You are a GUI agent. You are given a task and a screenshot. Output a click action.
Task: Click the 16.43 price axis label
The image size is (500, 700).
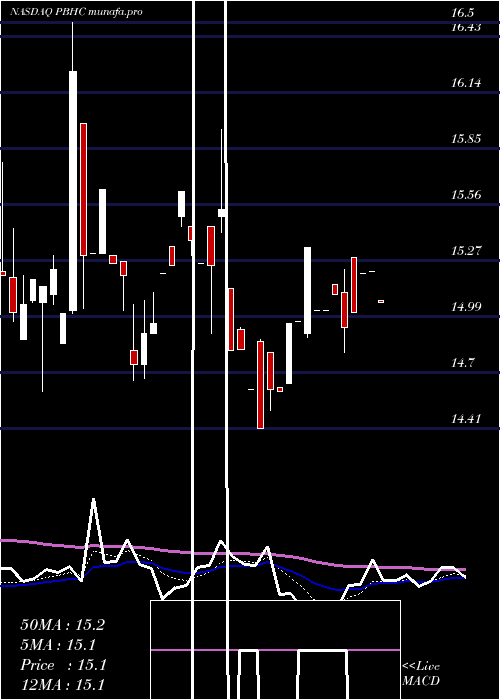pyautogui.click(x=466, y=27)
